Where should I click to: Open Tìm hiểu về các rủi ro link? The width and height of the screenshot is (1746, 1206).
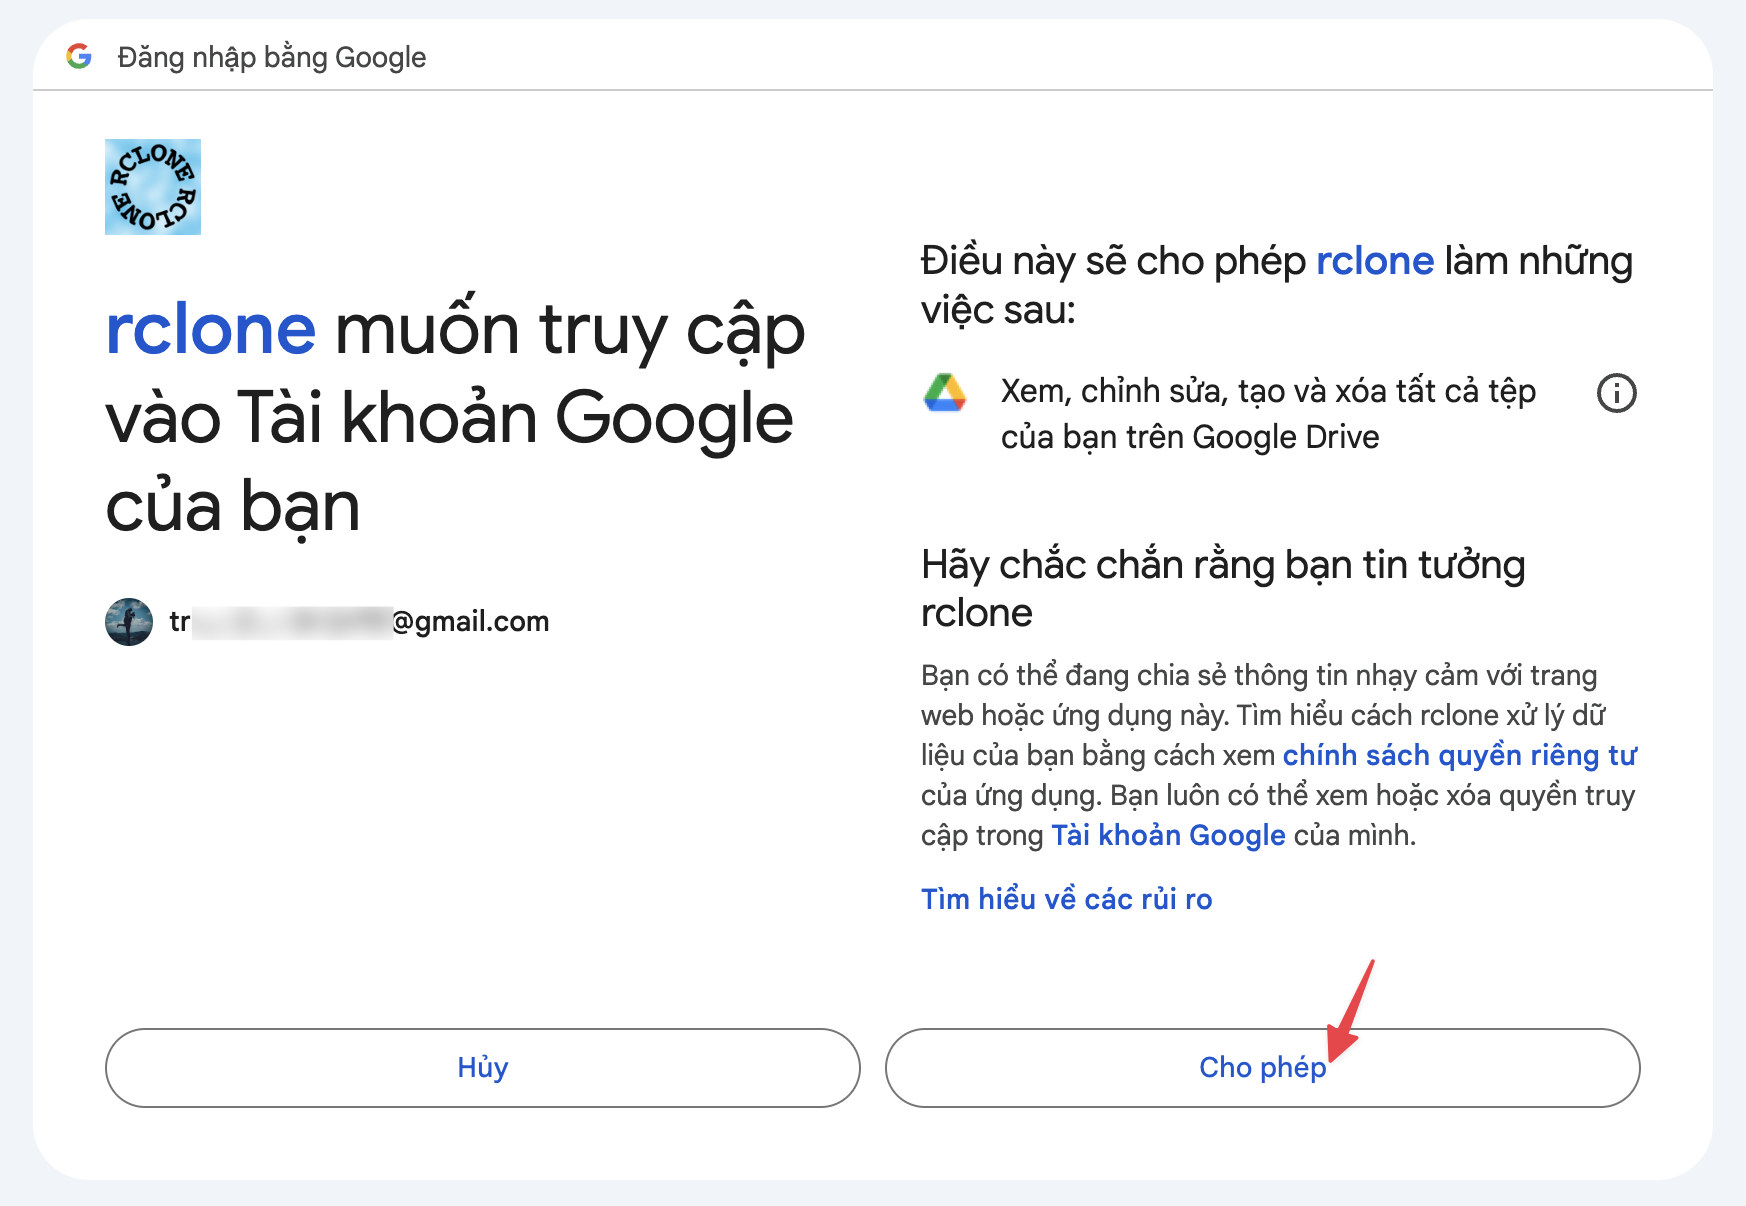point(1067,899)
